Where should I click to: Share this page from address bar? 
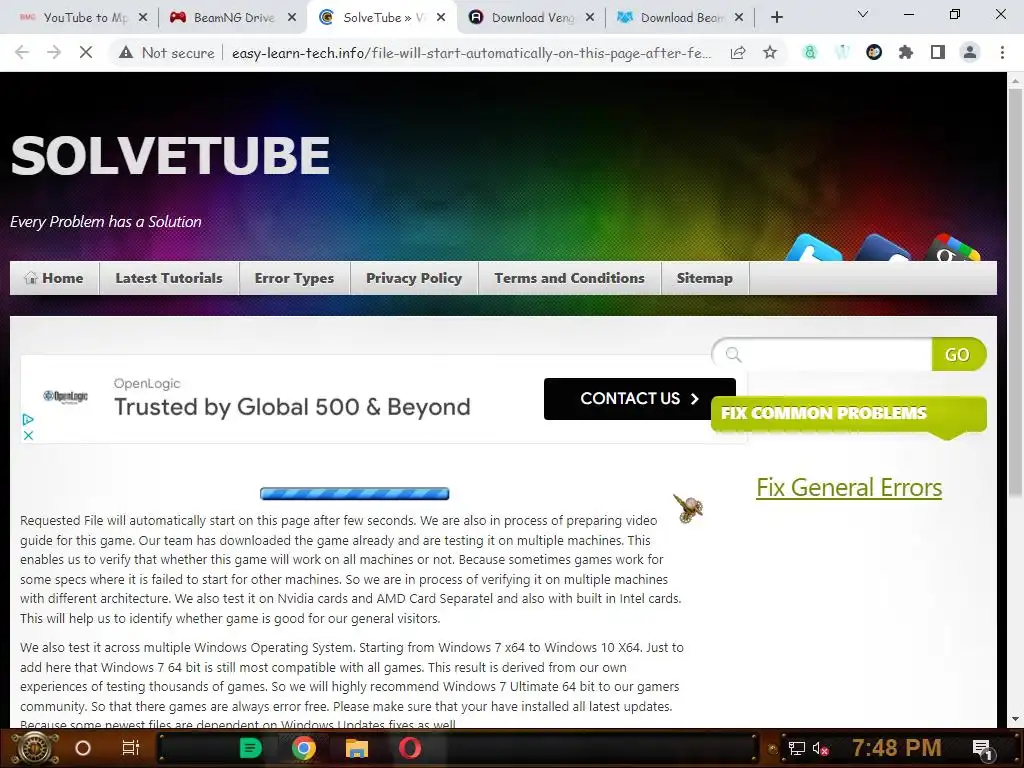tap(738, 53)
